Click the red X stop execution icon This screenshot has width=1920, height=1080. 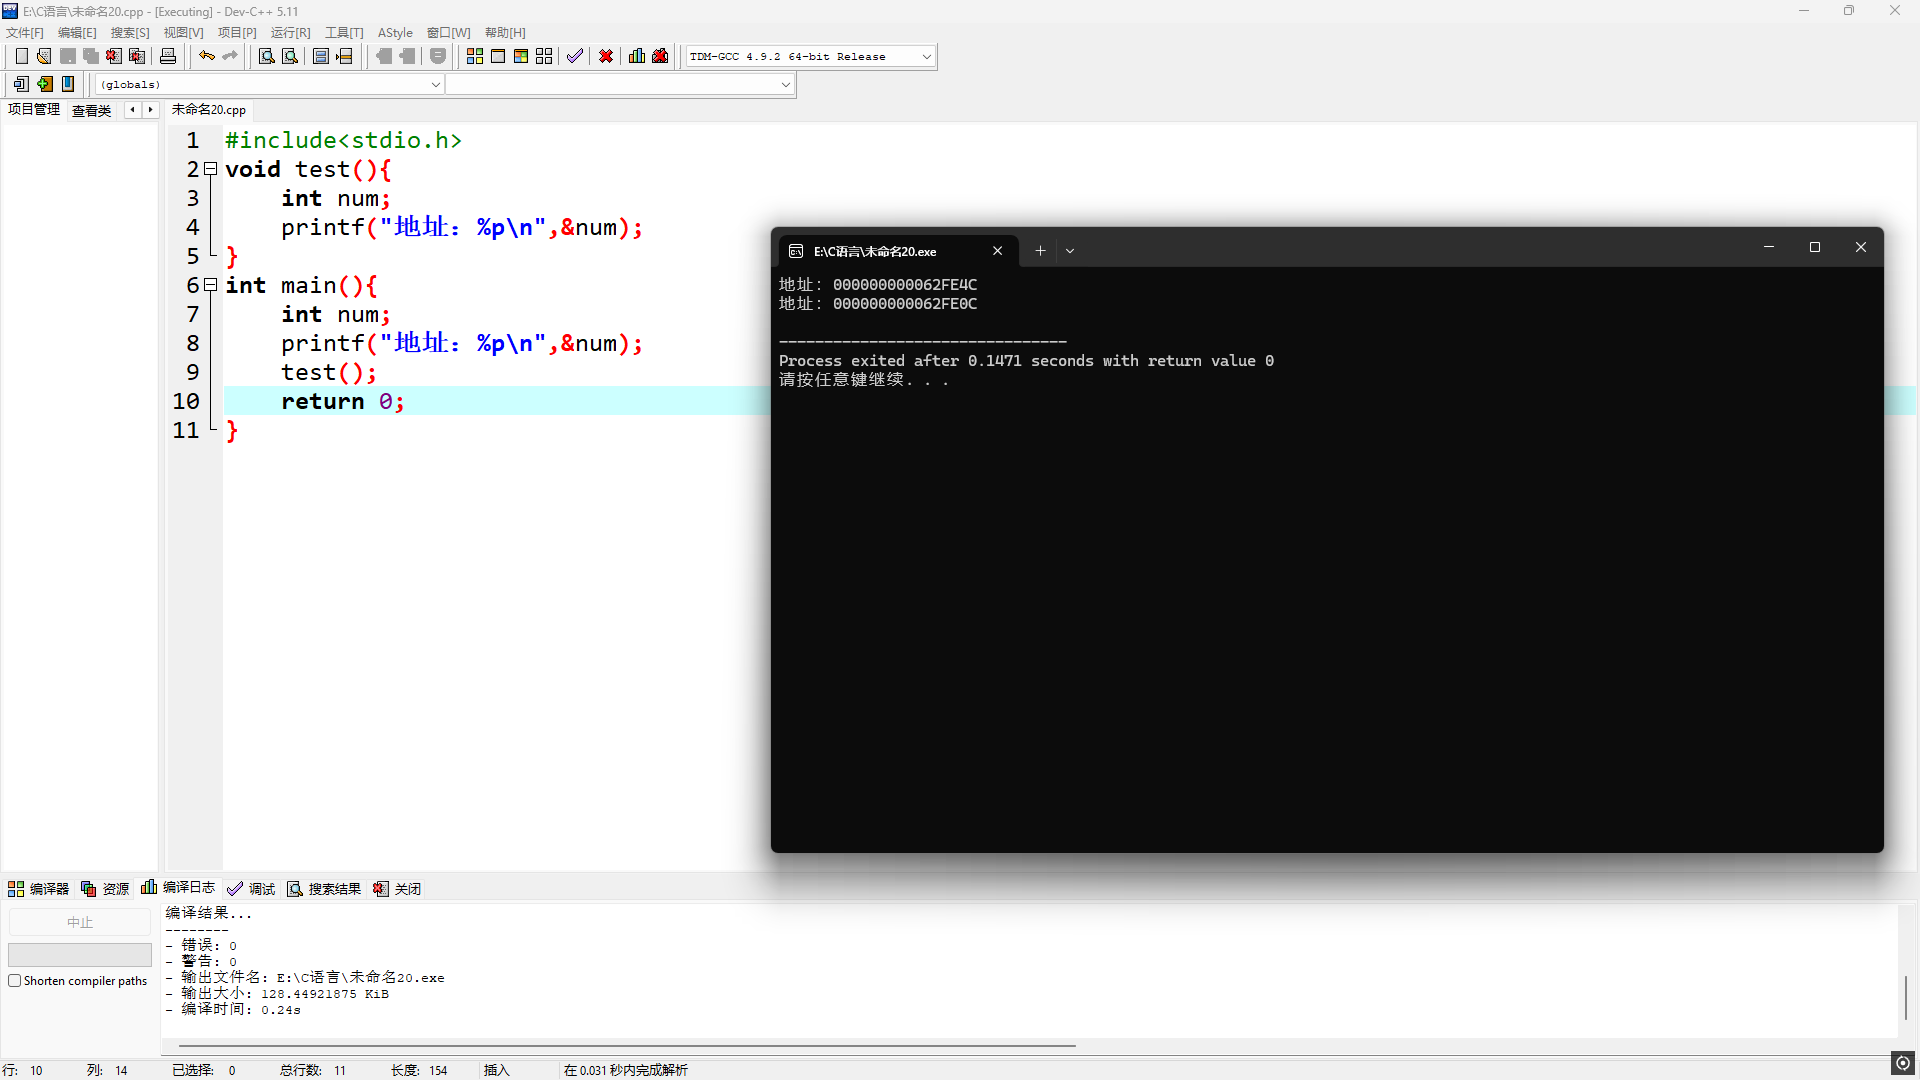pos(606,56)
